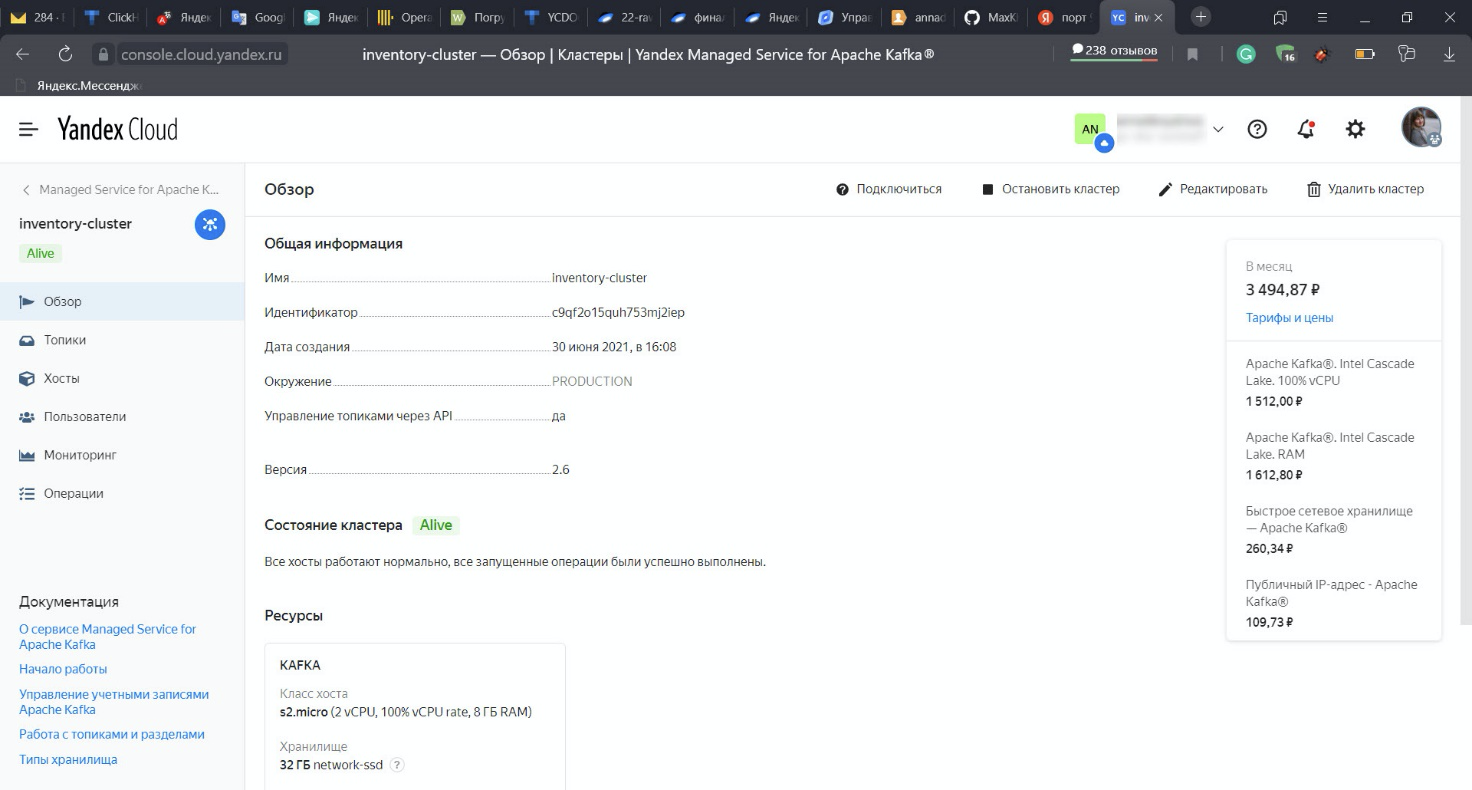
Task: Open Работа с топиками и разделами link
Action: tap(112, 734)
